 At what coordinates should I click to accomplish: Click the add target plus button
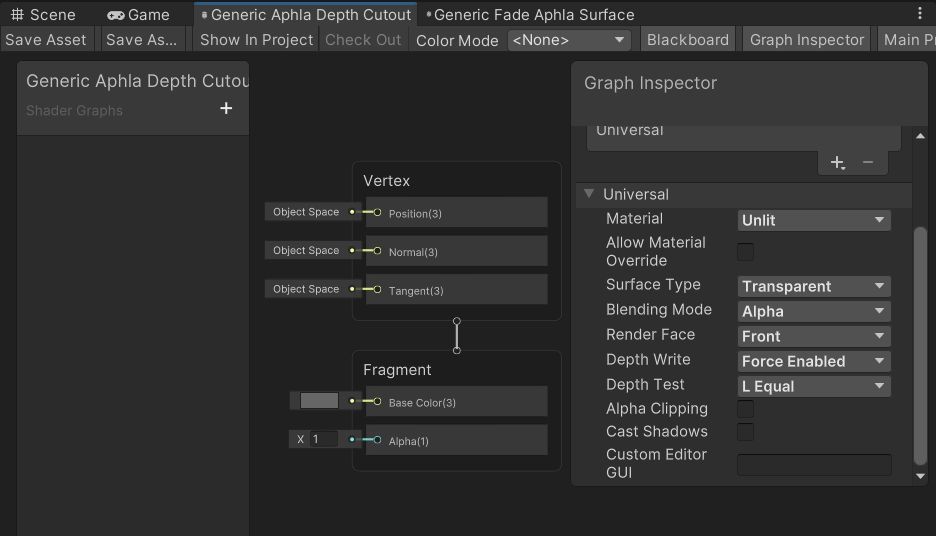tap(838, 162)
